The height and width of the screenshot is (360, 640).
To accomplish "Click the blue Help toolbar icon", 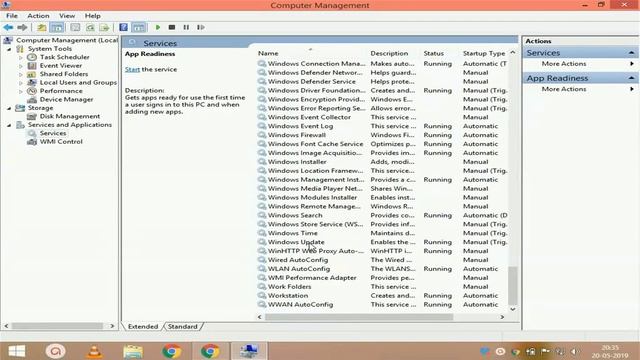I will click(x=123, y=27).
